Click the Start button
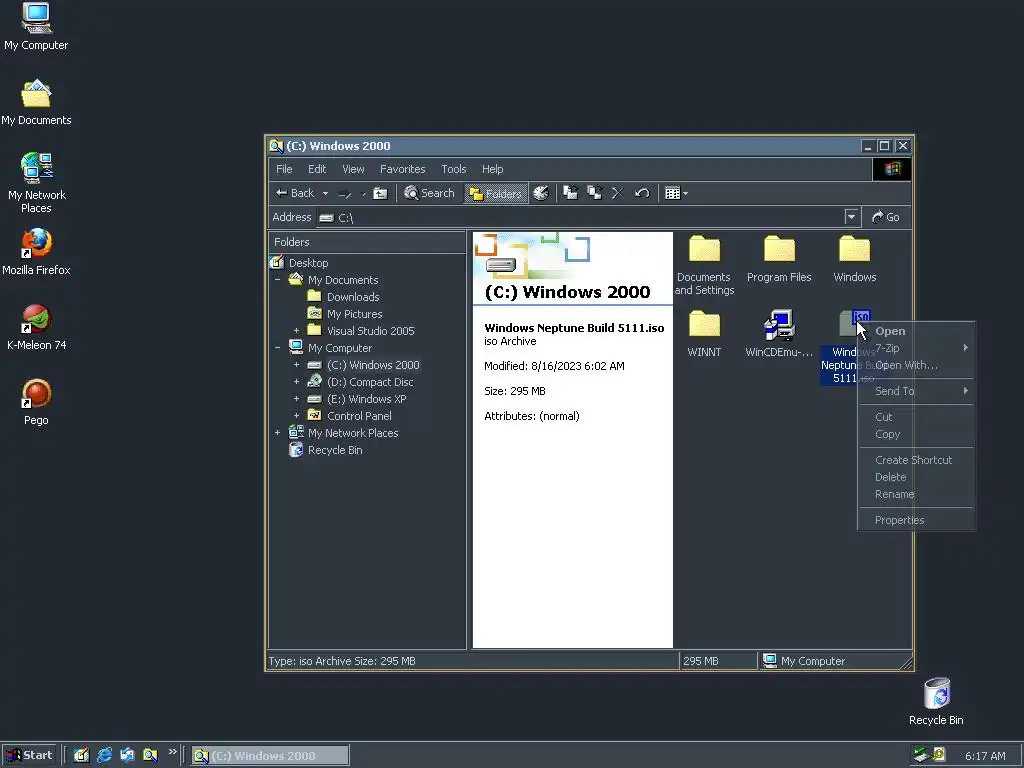The height and width of the screenshot is (768, 1024). [x=29, y=756]
